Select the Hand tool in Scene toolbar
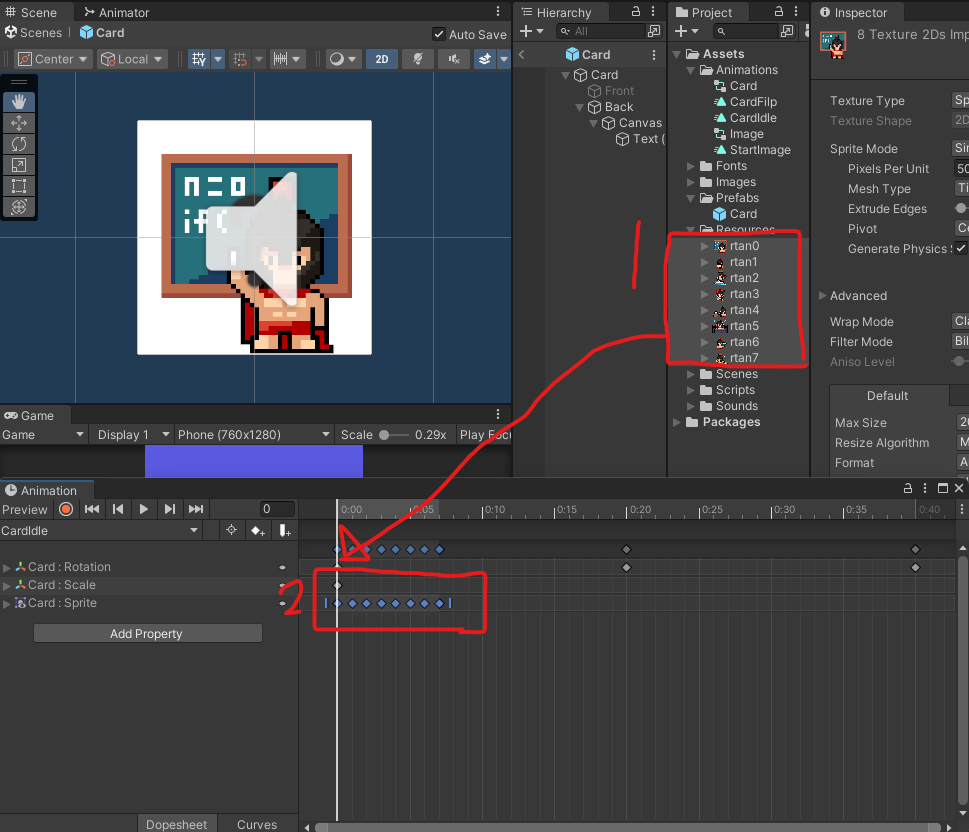The height and width of the screenshot is (832, 969). tap(19, 102)
